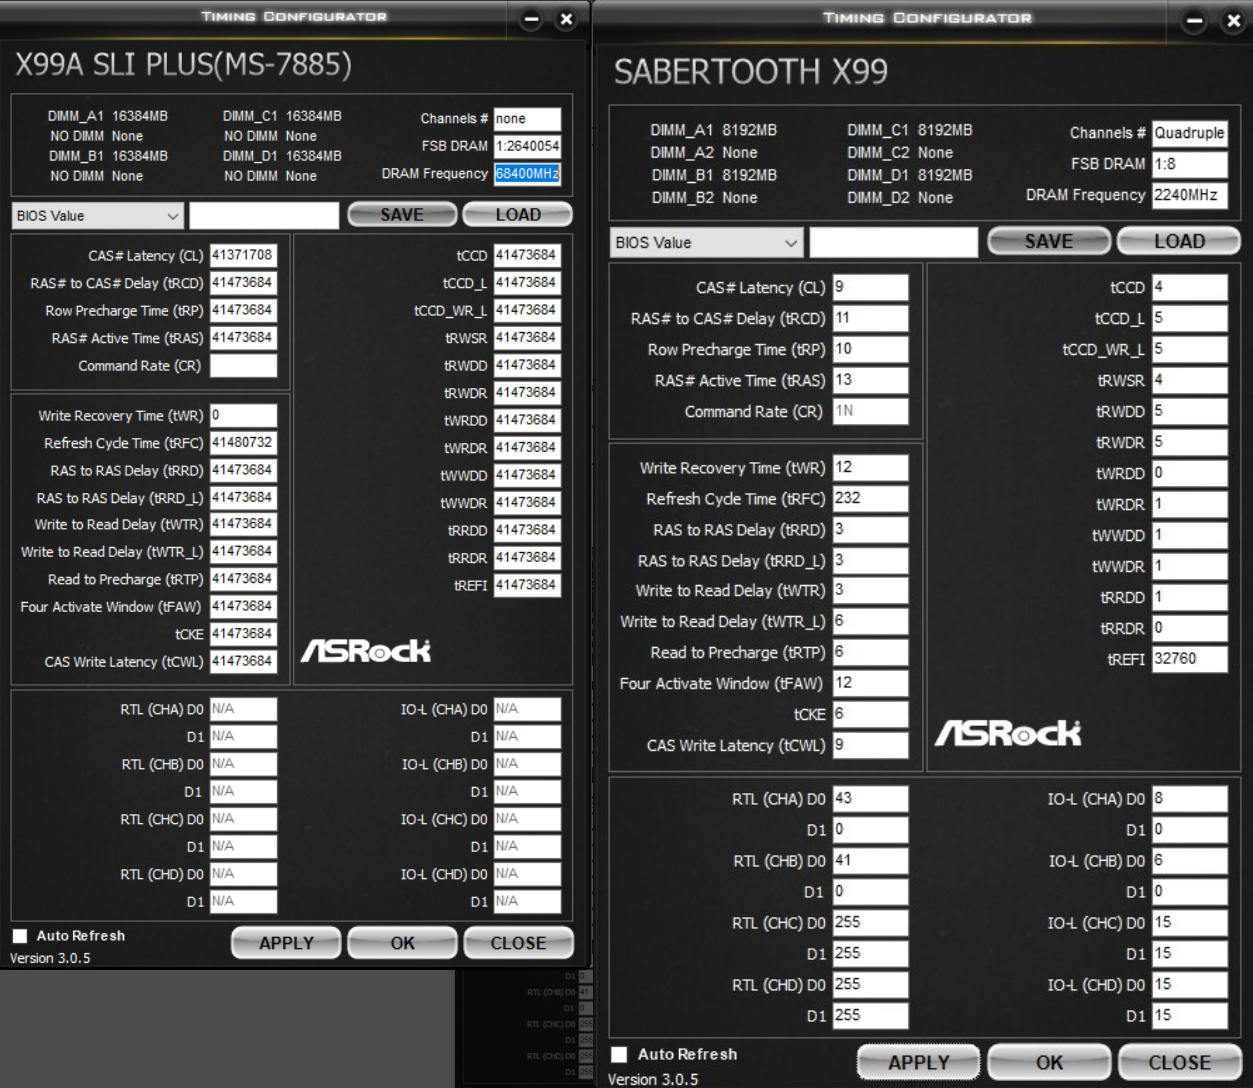
Task: Click tRWSR field in SABERTOOTH X99 window
Action: click(1189, 380)
